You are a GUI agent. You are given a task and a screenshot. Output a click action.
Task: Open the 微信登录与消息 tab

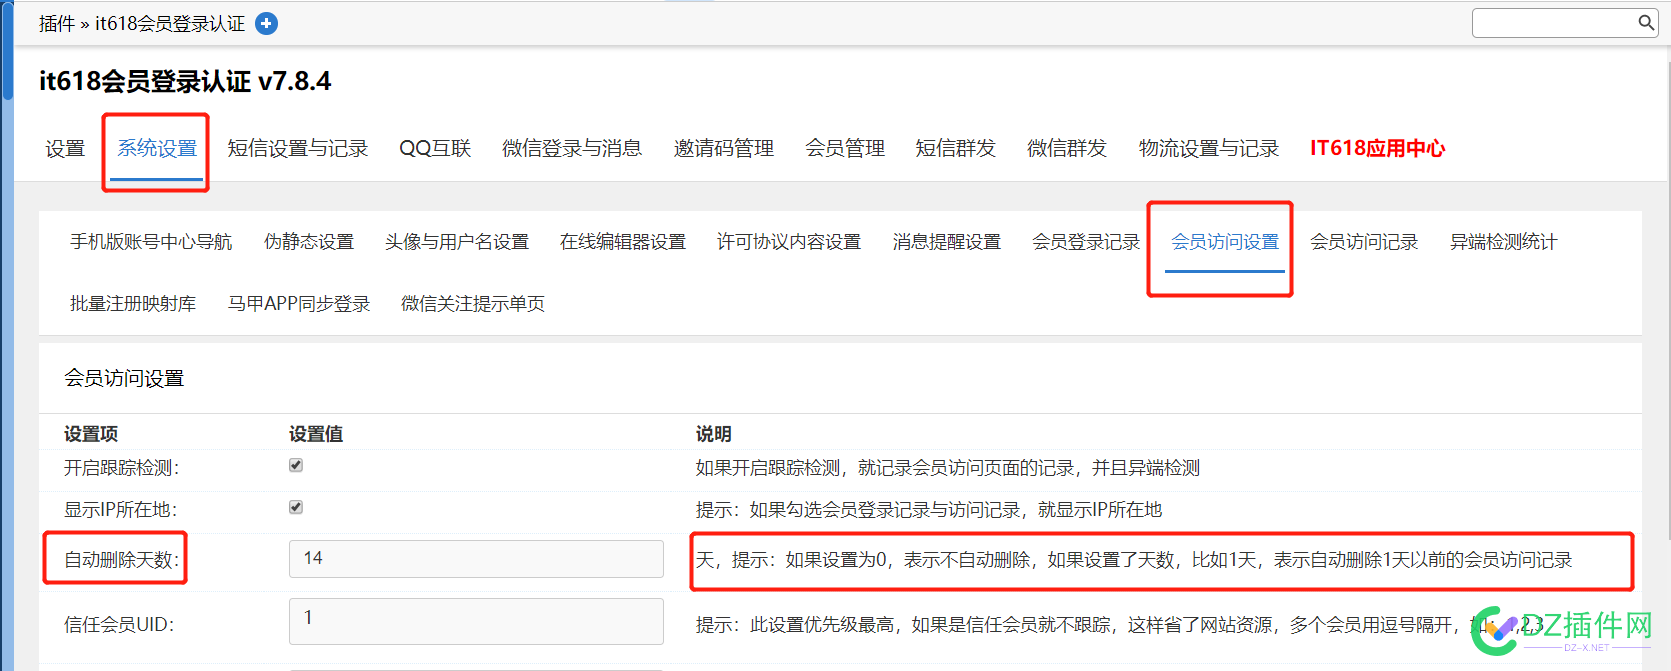click(572, 149)
